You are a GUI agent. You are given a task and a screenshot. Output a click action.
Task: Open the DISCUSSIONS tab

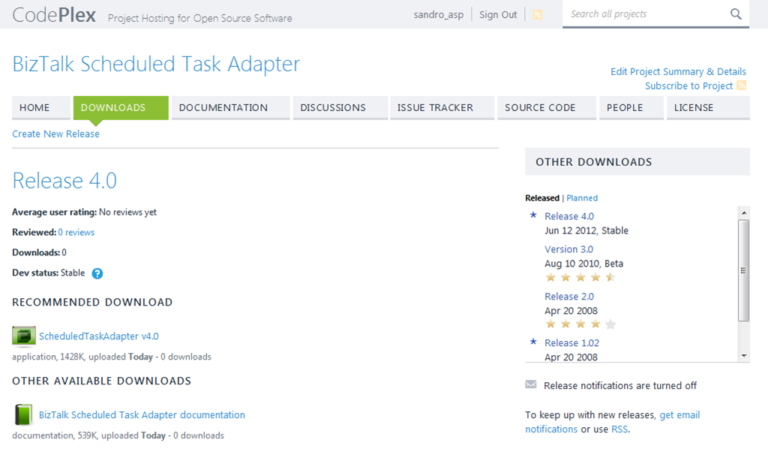[x=340, y=108]
